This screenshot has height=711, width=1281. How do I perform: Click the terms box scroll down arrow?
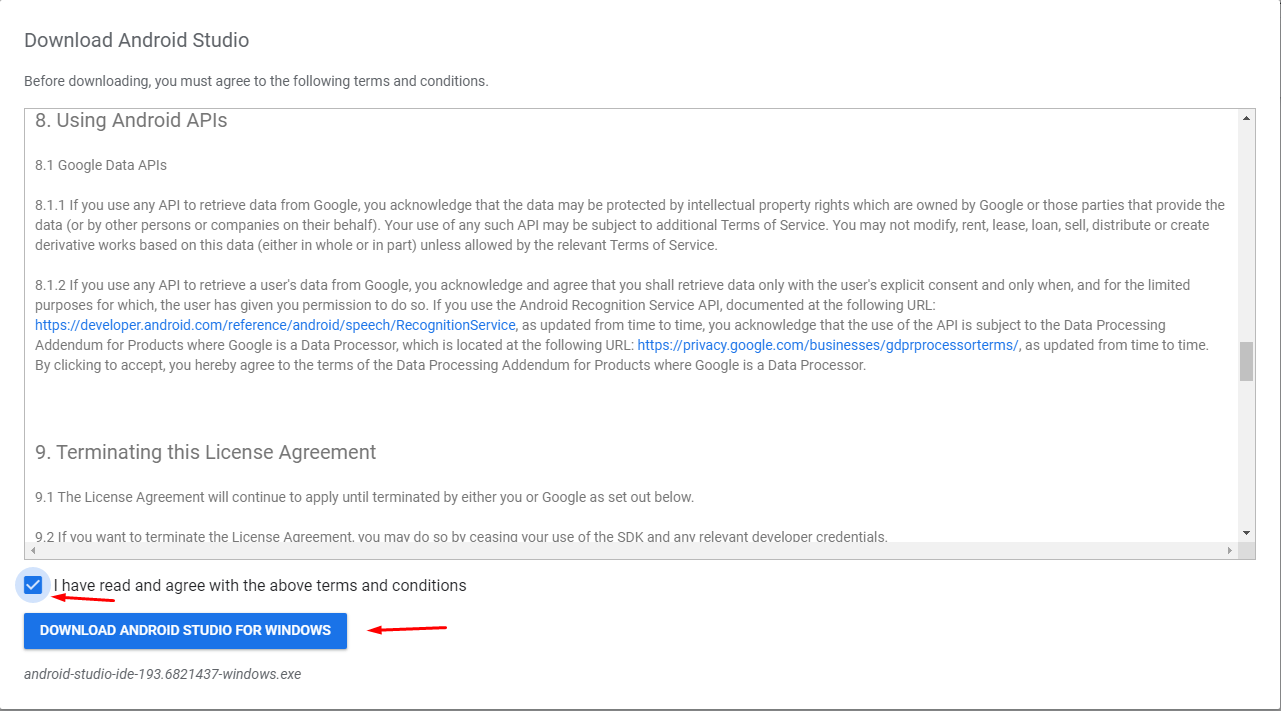(x=1246, y=533)
